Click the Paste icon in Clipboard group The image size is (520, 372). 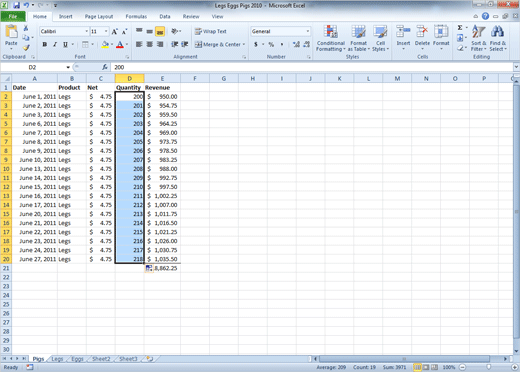(x=11, y=32)
